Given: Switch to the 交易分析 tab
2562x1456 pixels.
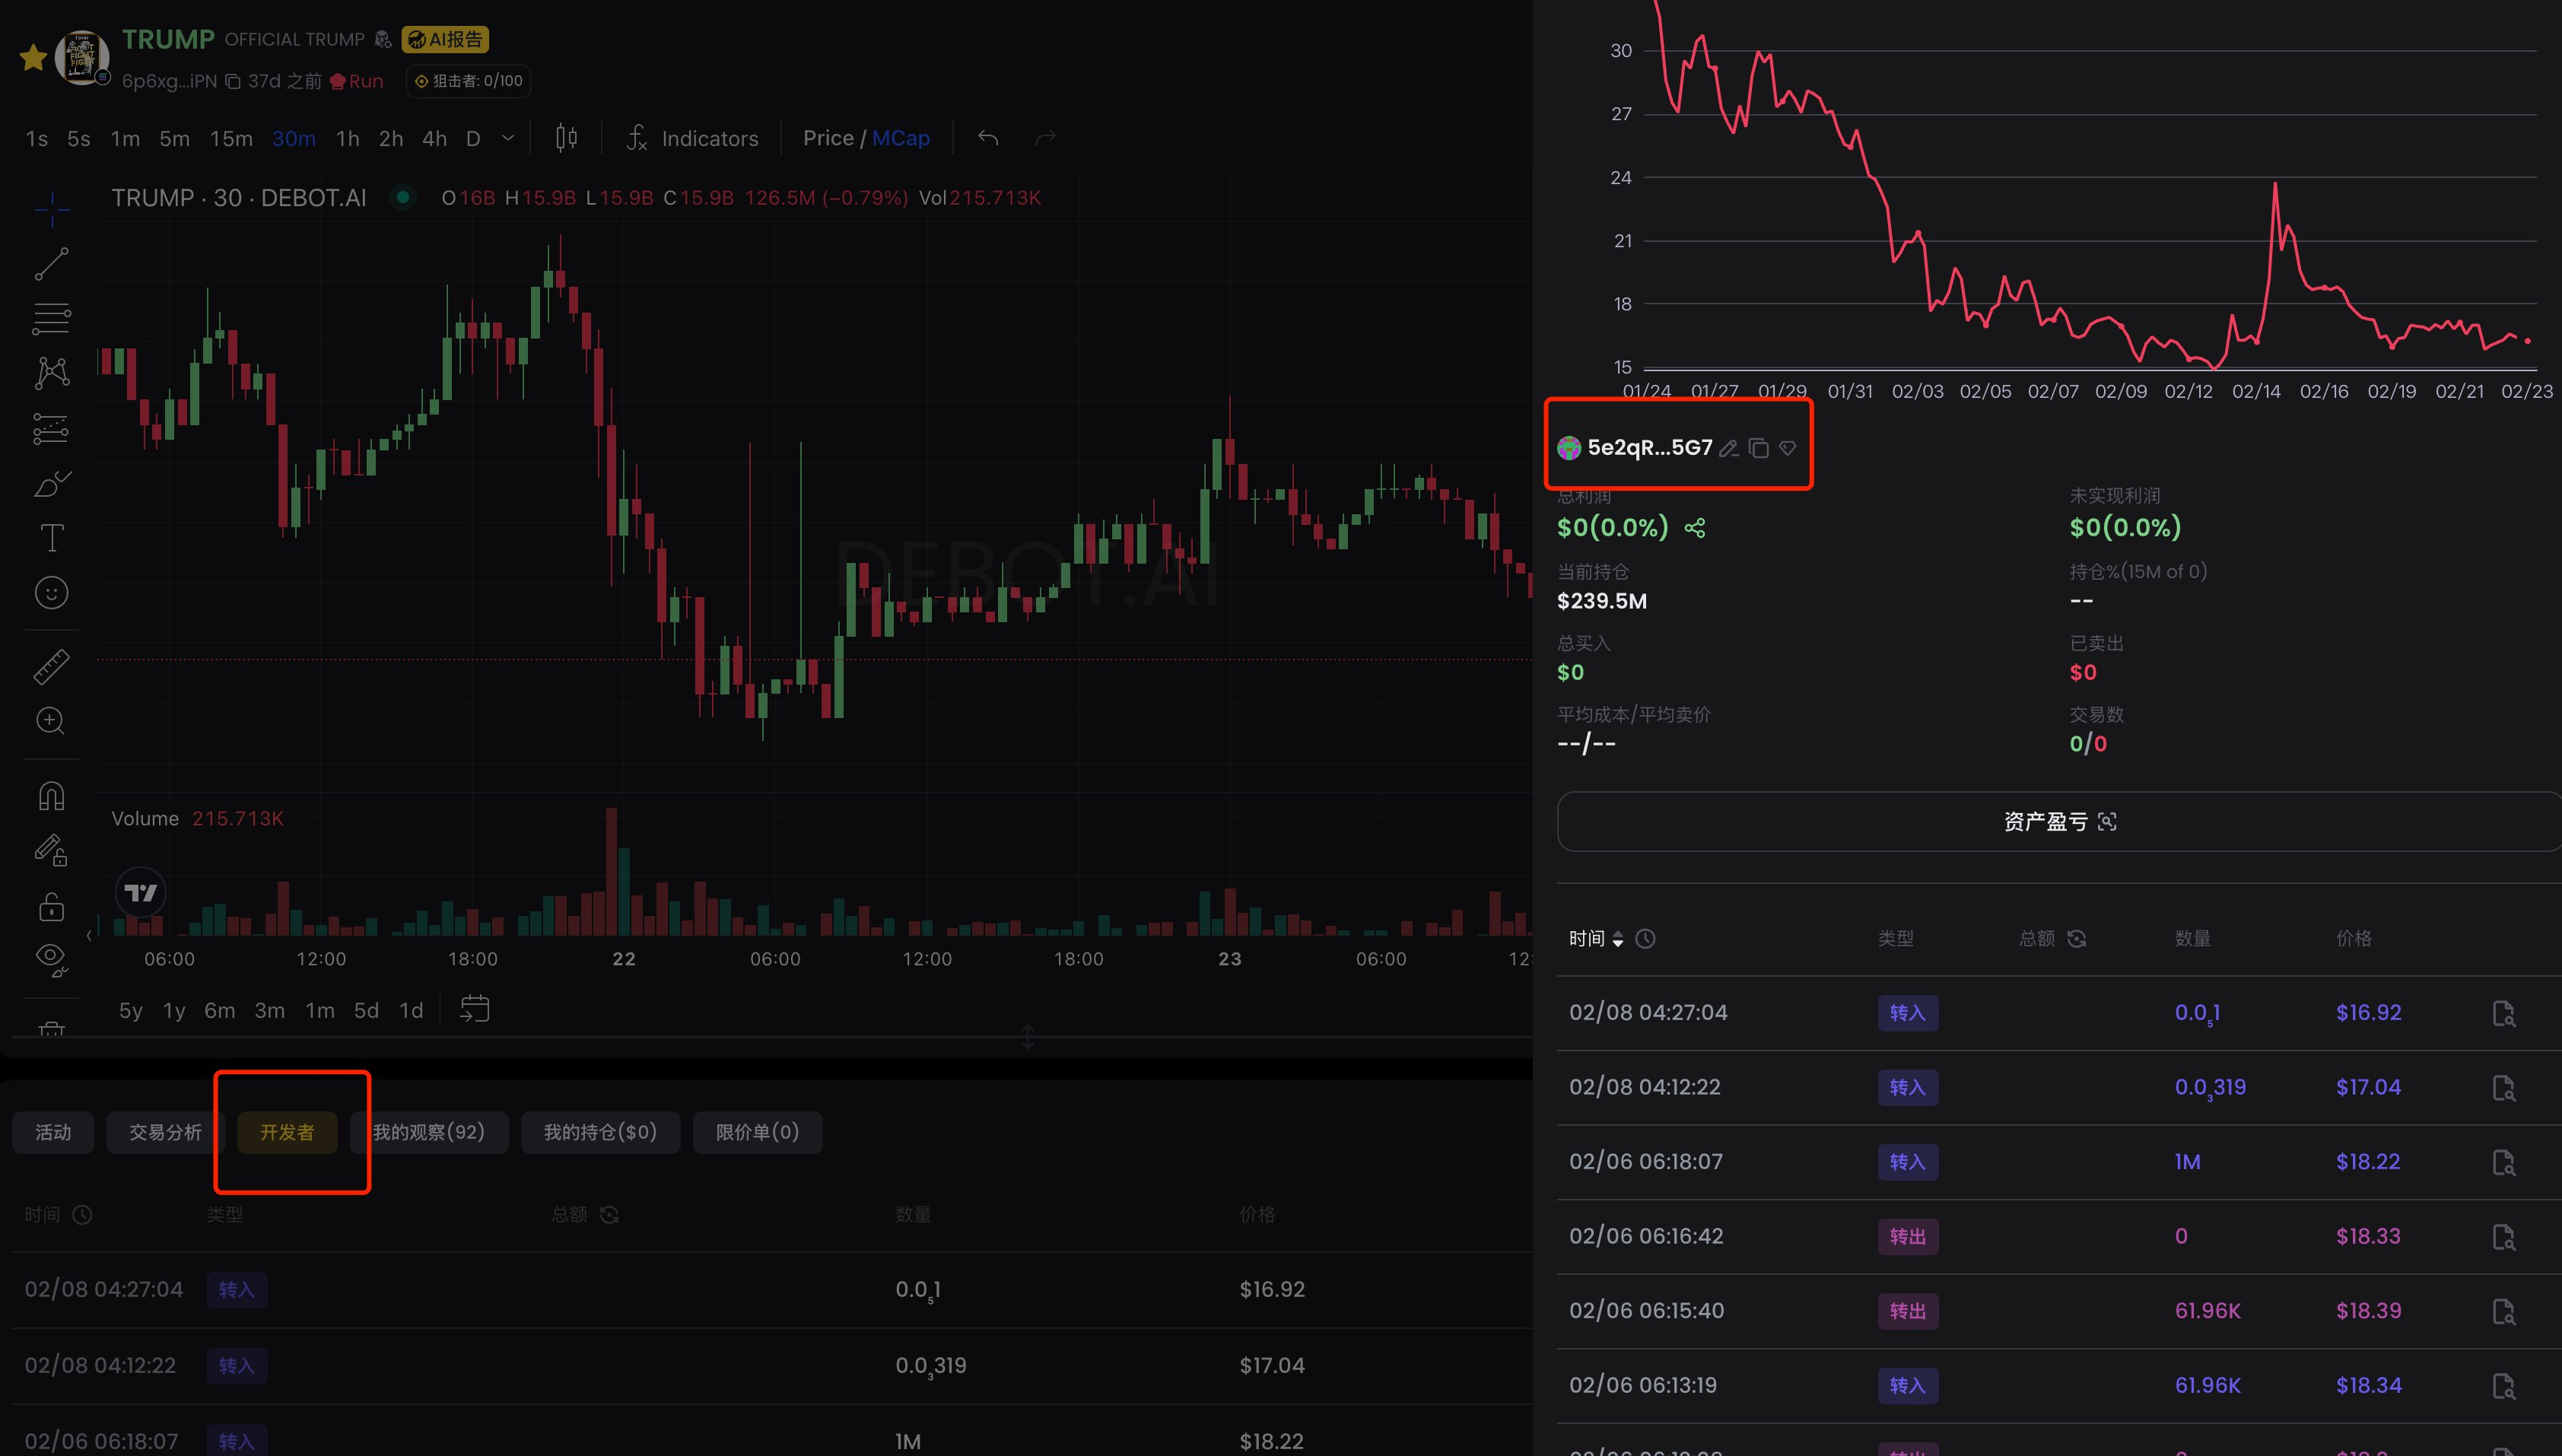Looking at the screenshot, I should click(x=165, y=1132).
